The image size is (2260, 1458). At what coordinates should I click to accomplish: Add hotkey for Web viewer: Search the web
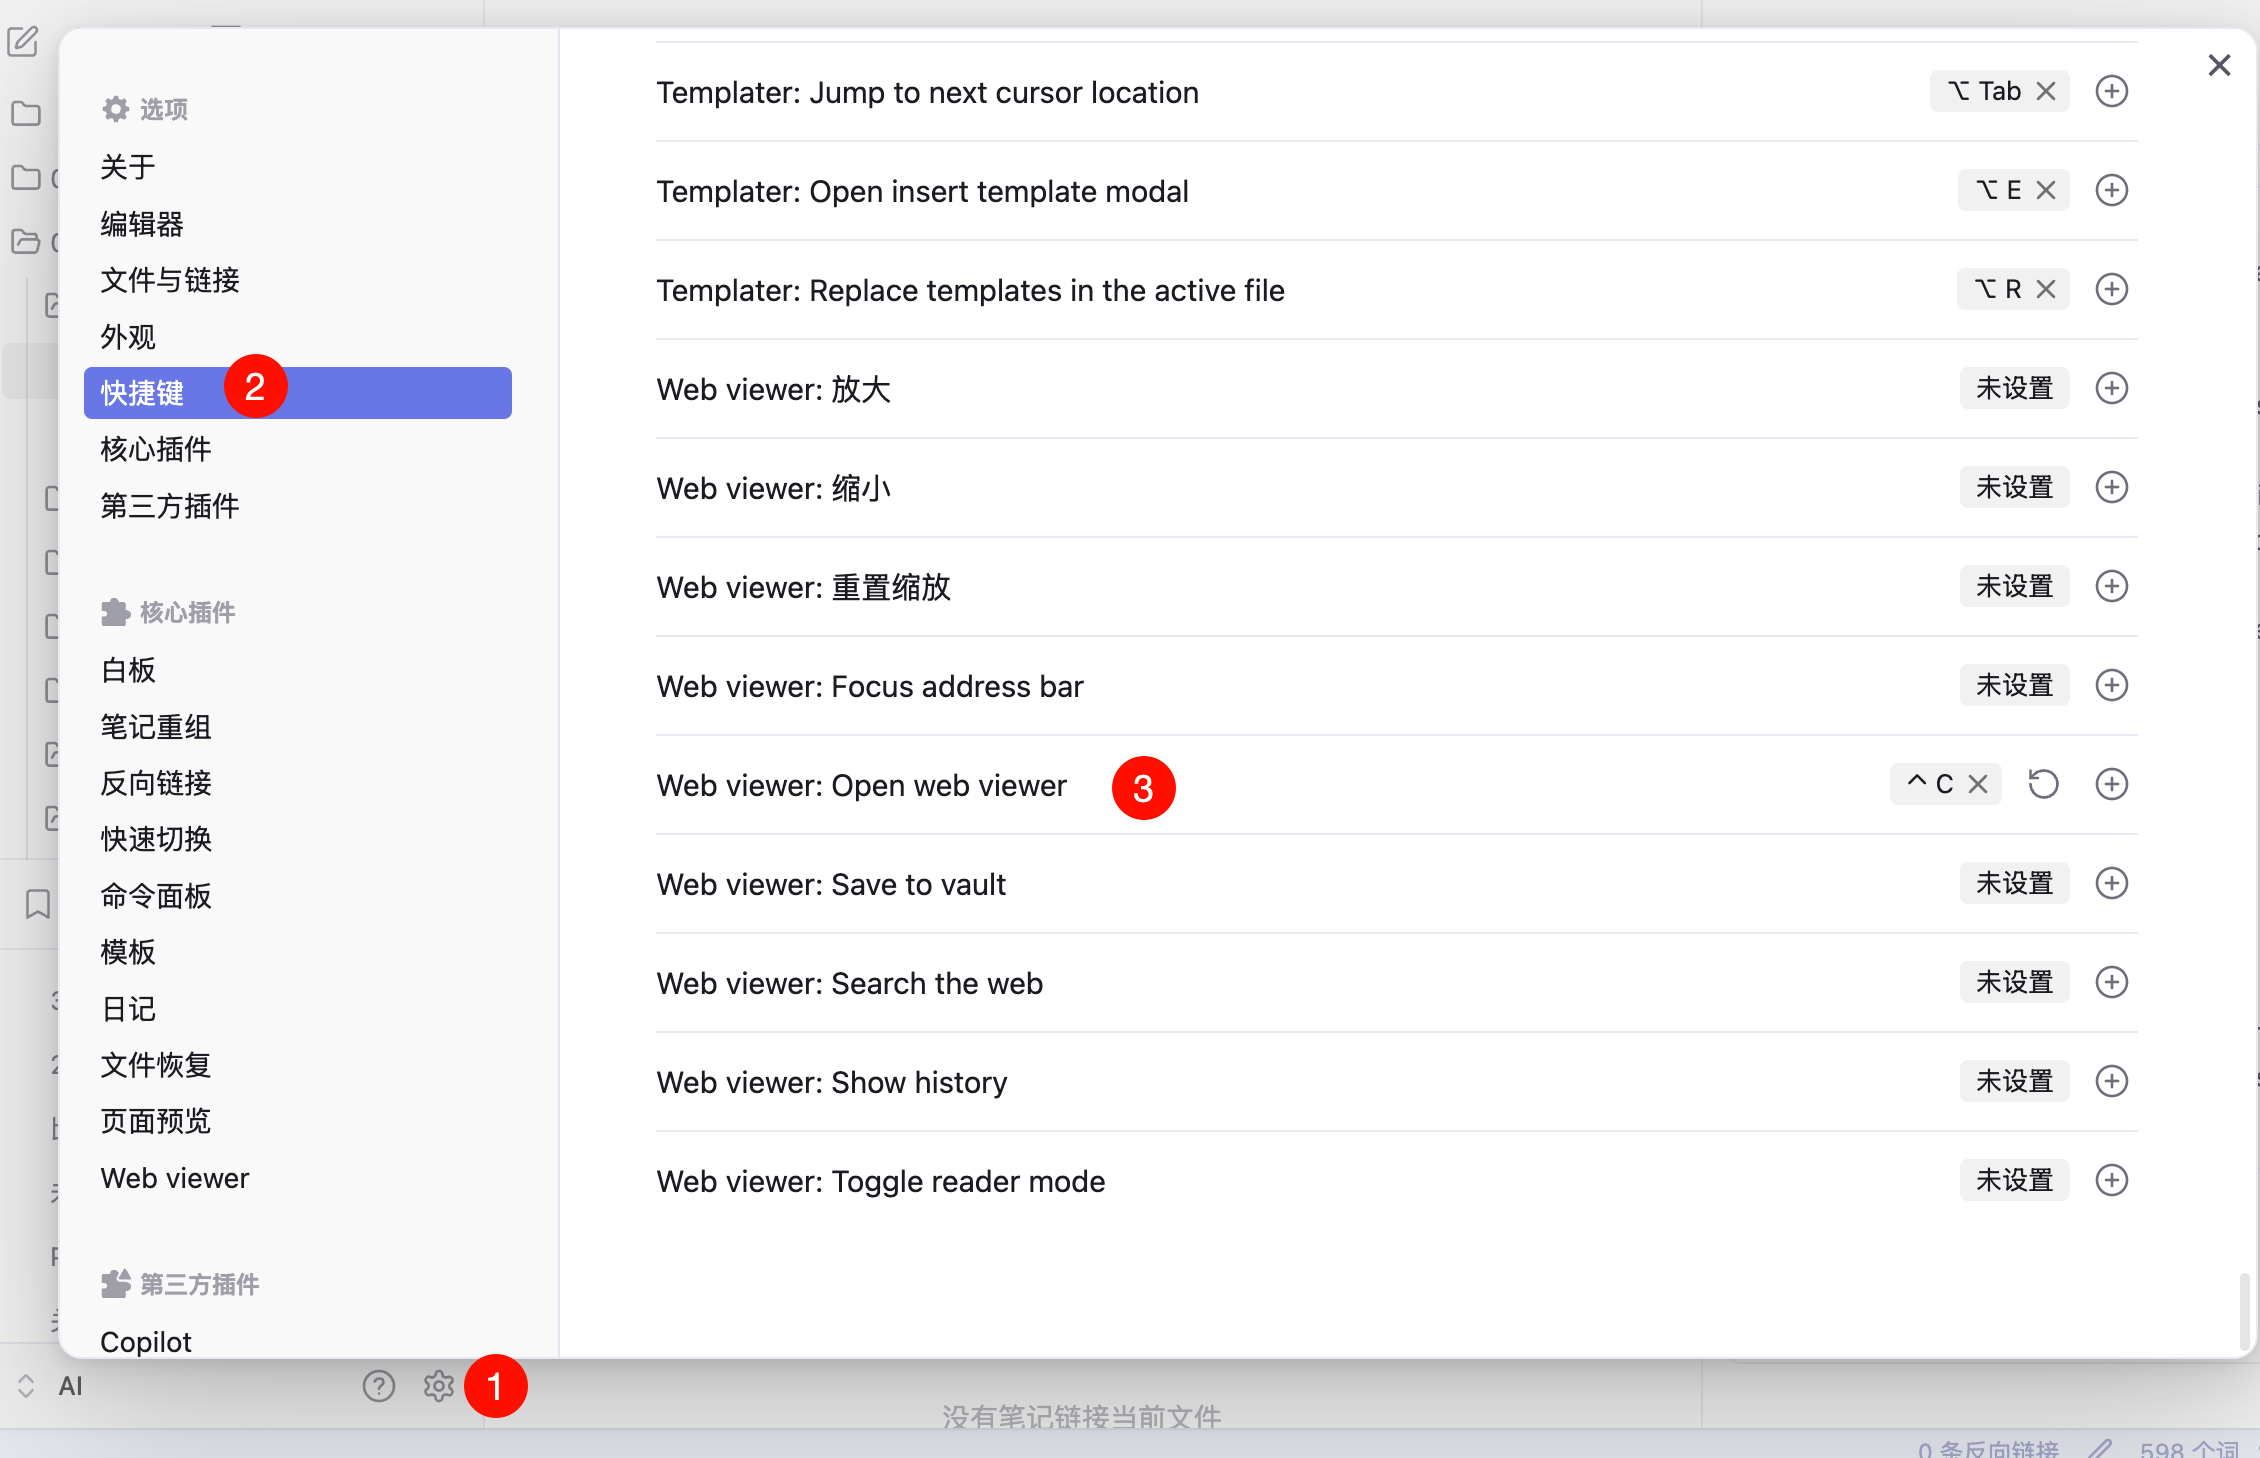[2111, 983]
